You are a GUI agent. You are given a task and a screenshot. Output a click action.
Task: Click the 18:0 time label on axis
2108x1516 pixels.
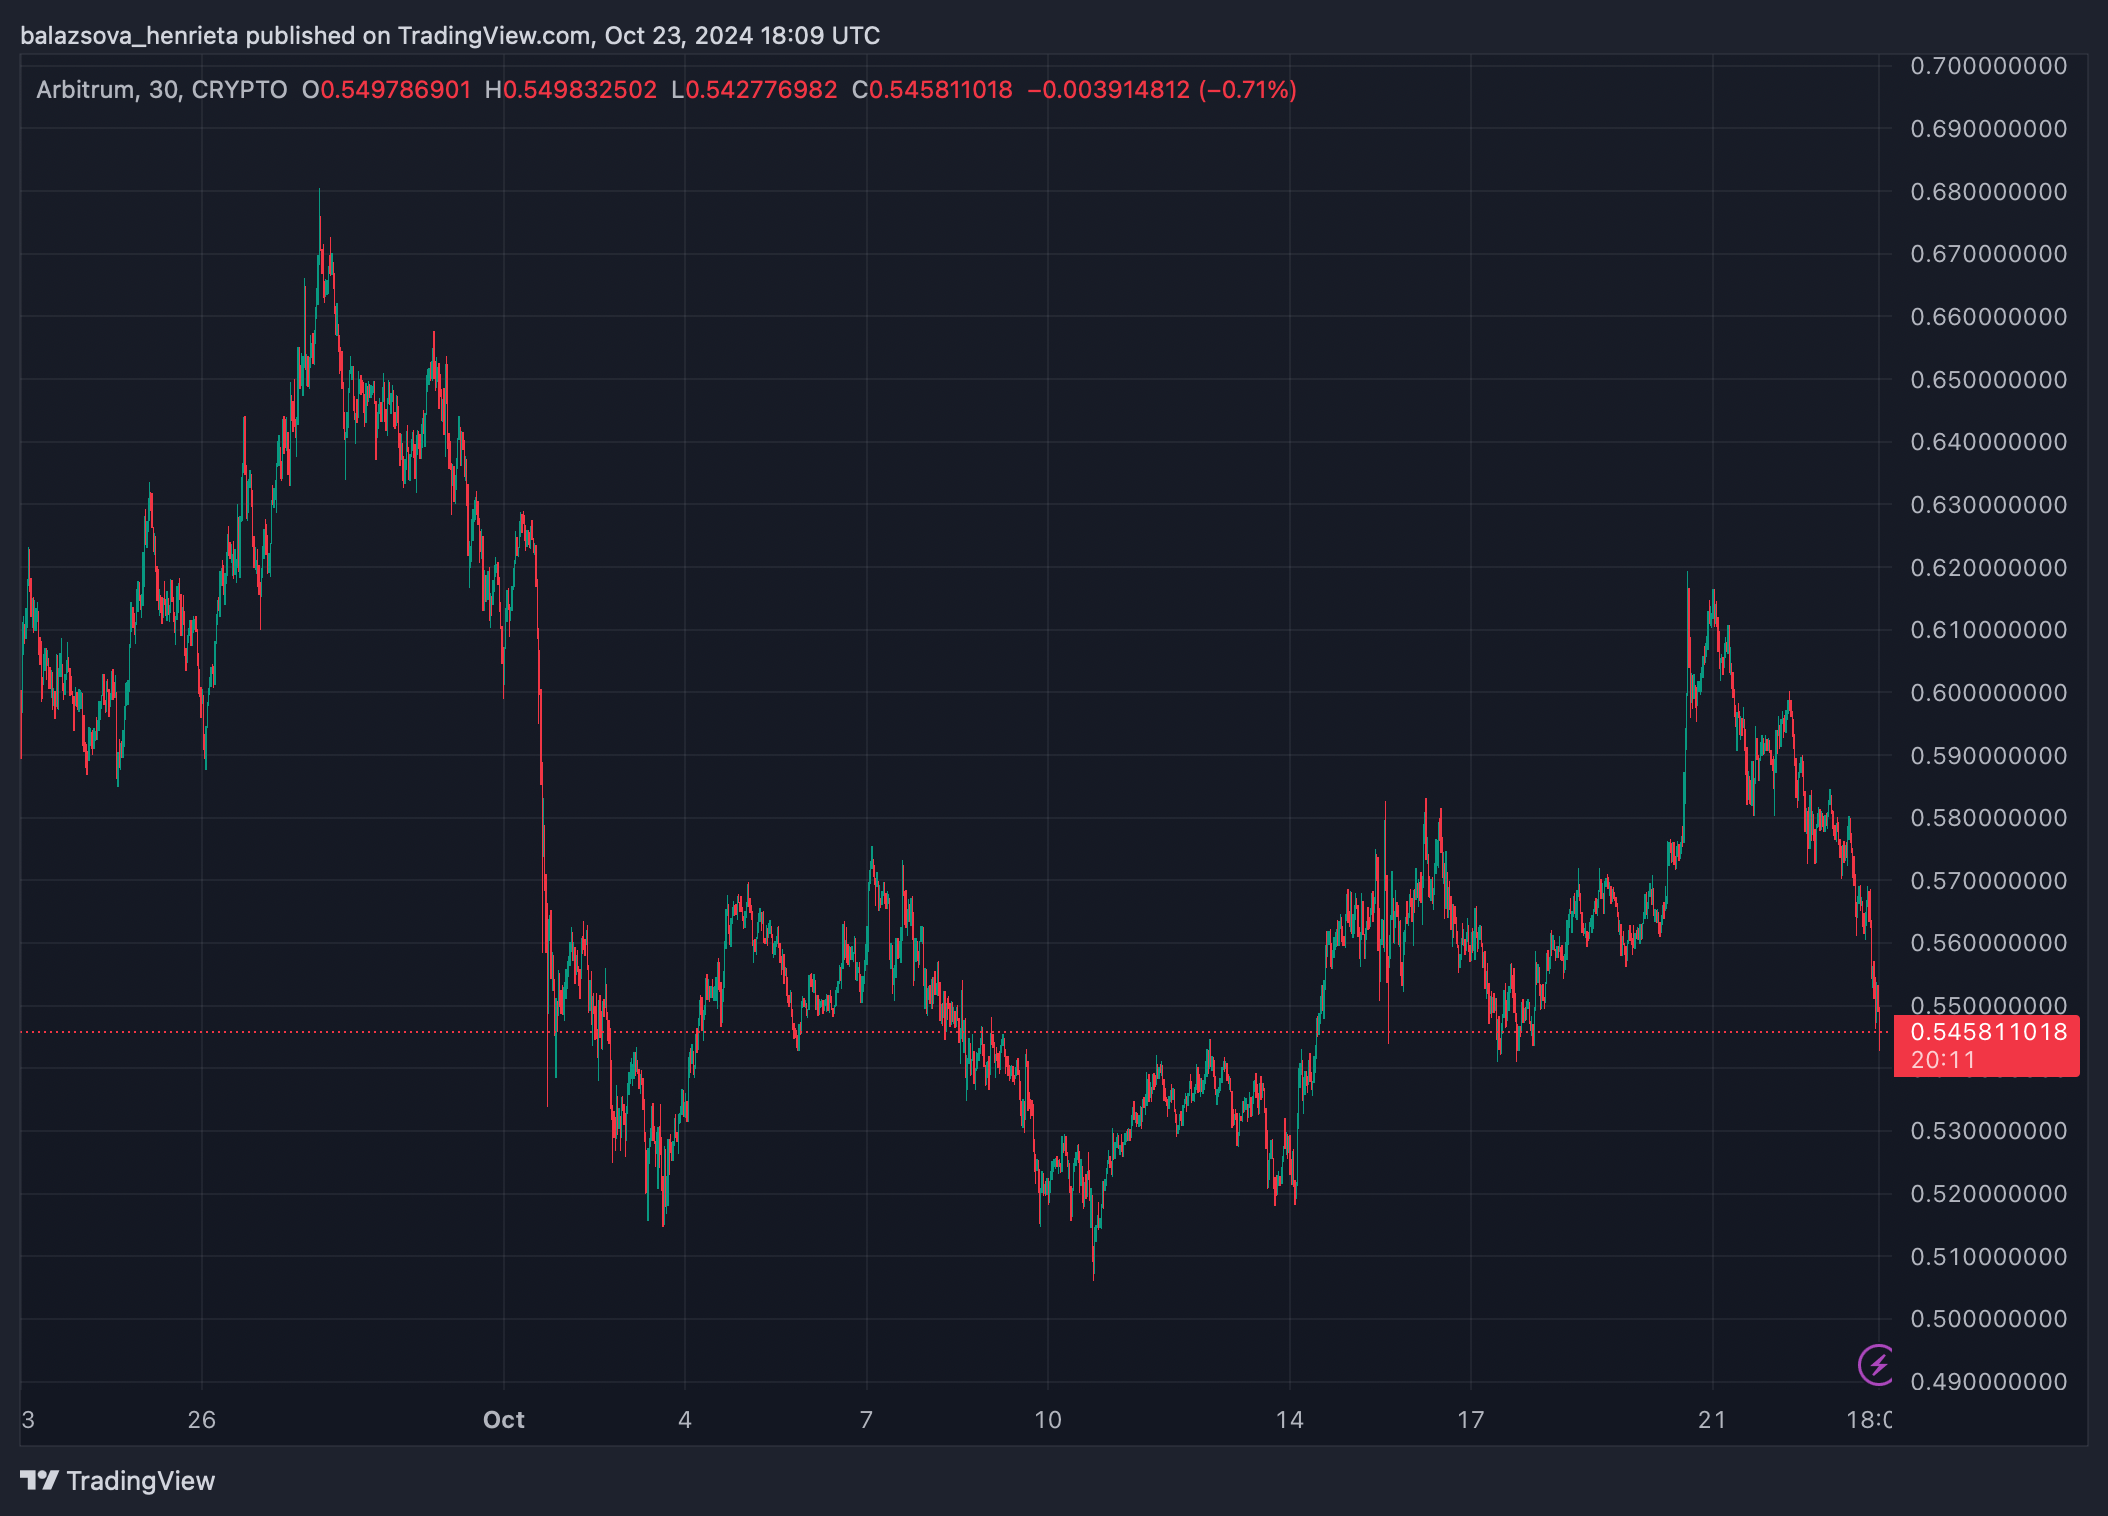[x=1868, y=1420]
